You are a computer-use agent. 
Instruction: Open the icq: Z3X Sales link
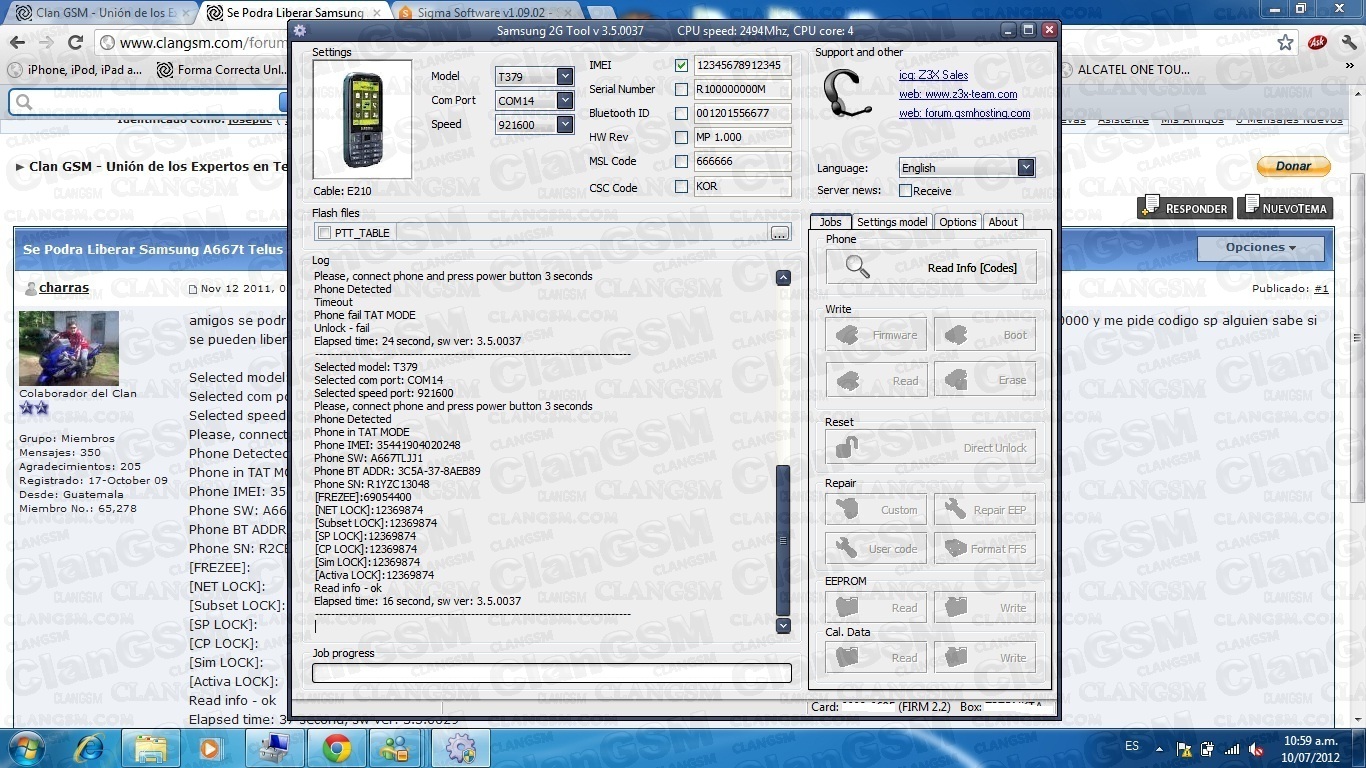933,75
